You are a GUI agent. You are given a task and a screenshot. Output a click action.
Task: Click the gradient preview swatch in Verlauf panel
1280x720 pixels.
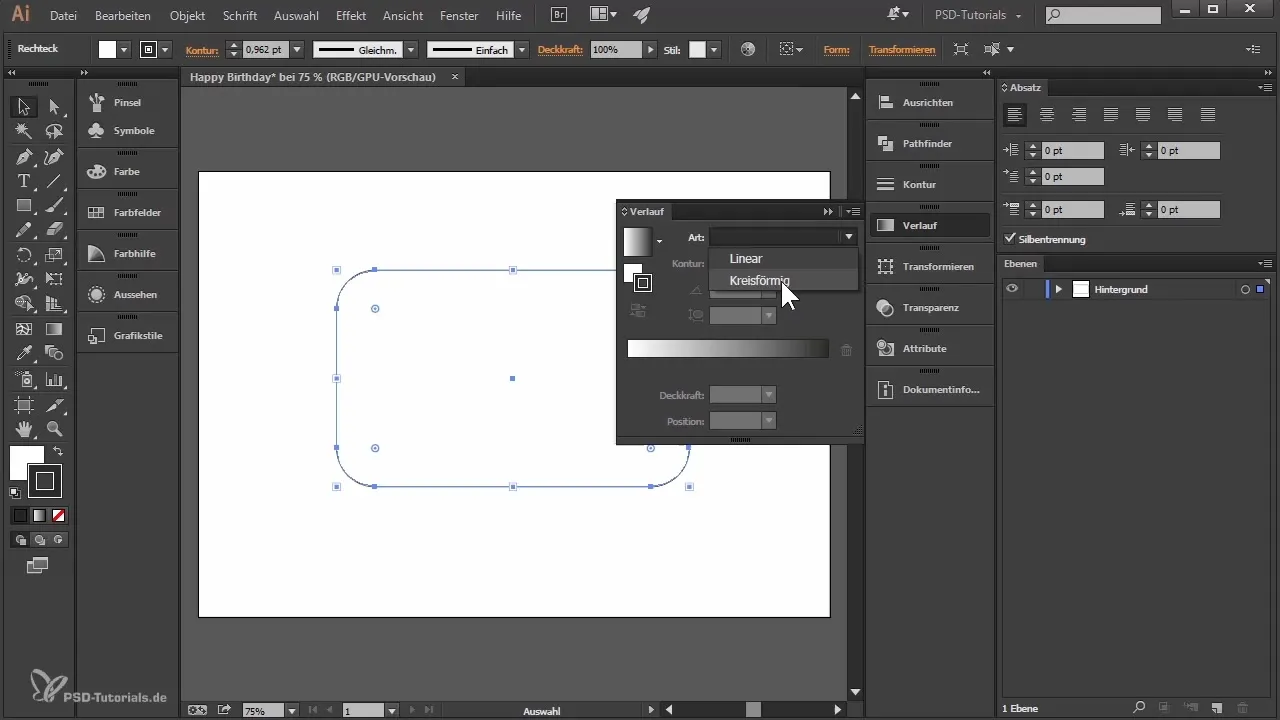[x=637, y=241]
